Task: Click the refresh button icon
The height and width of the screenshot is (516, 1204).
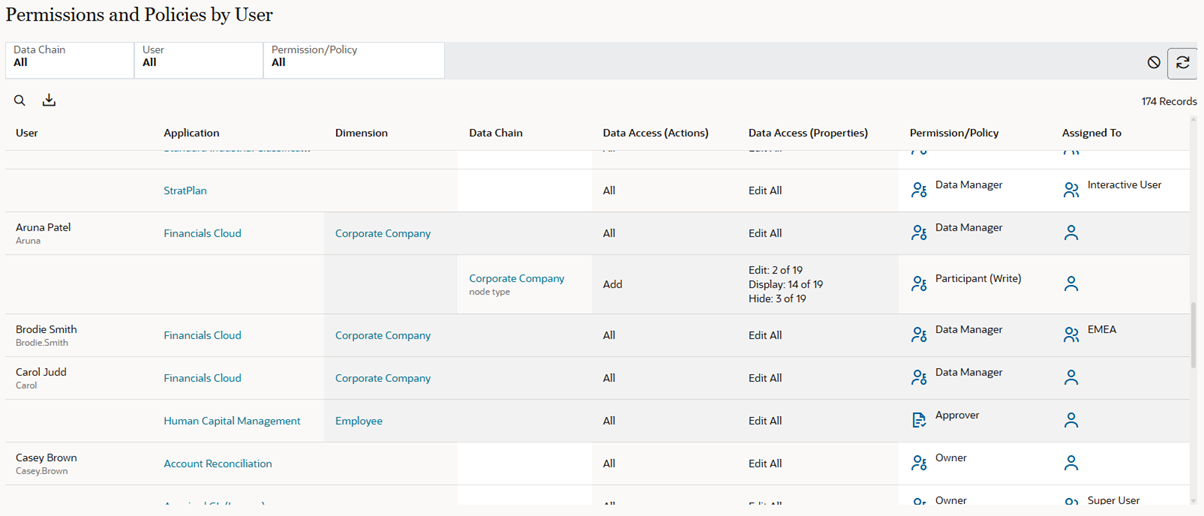Action: pos(1182,62)
